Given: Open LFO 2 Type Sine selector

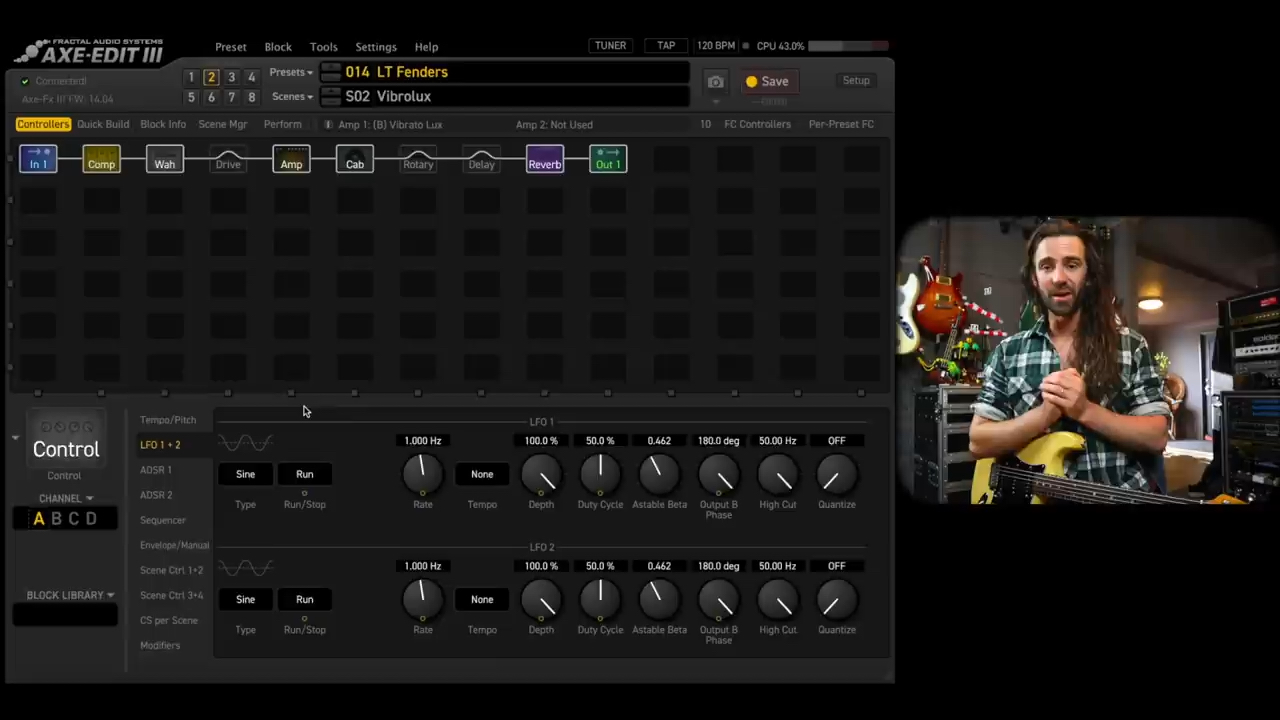Looking at the screenshot, I should [x=245, y=599].
